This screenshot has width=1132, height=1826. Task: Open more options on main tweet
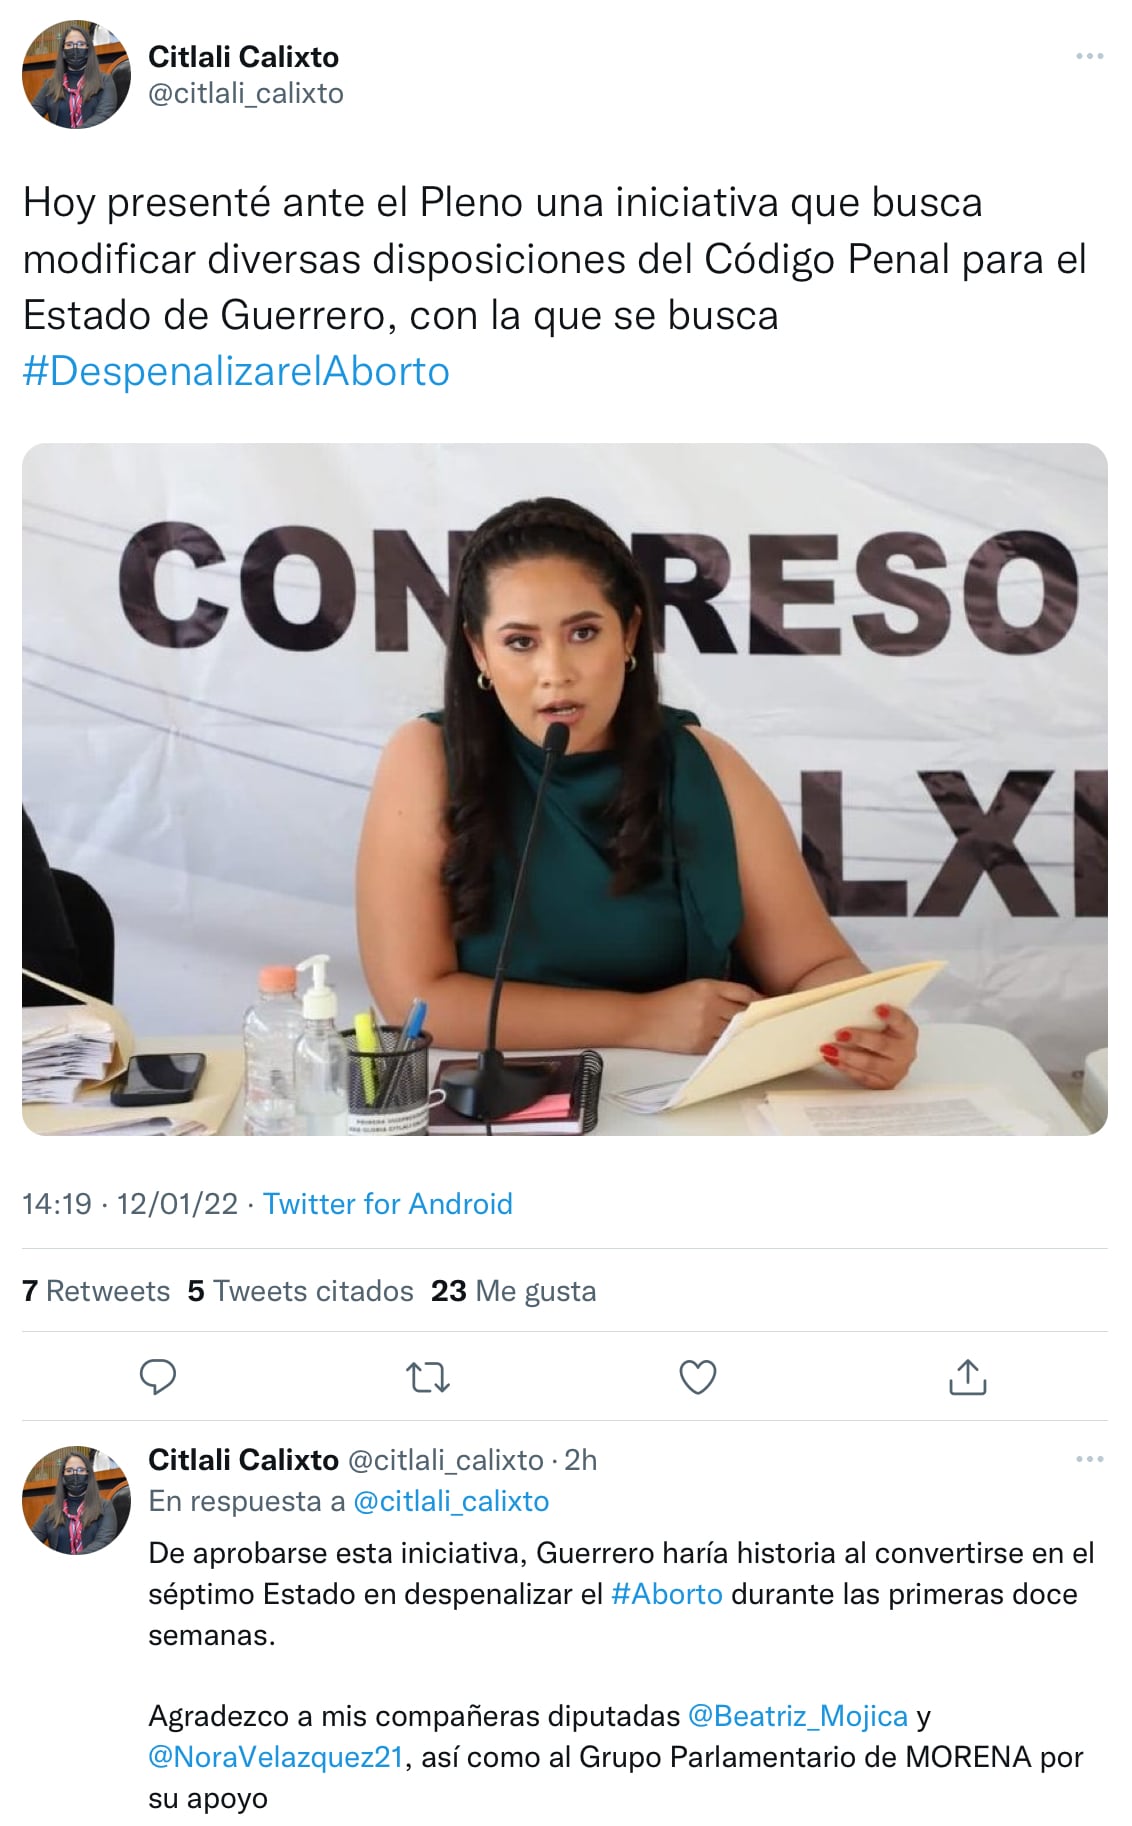[1089, 56]
